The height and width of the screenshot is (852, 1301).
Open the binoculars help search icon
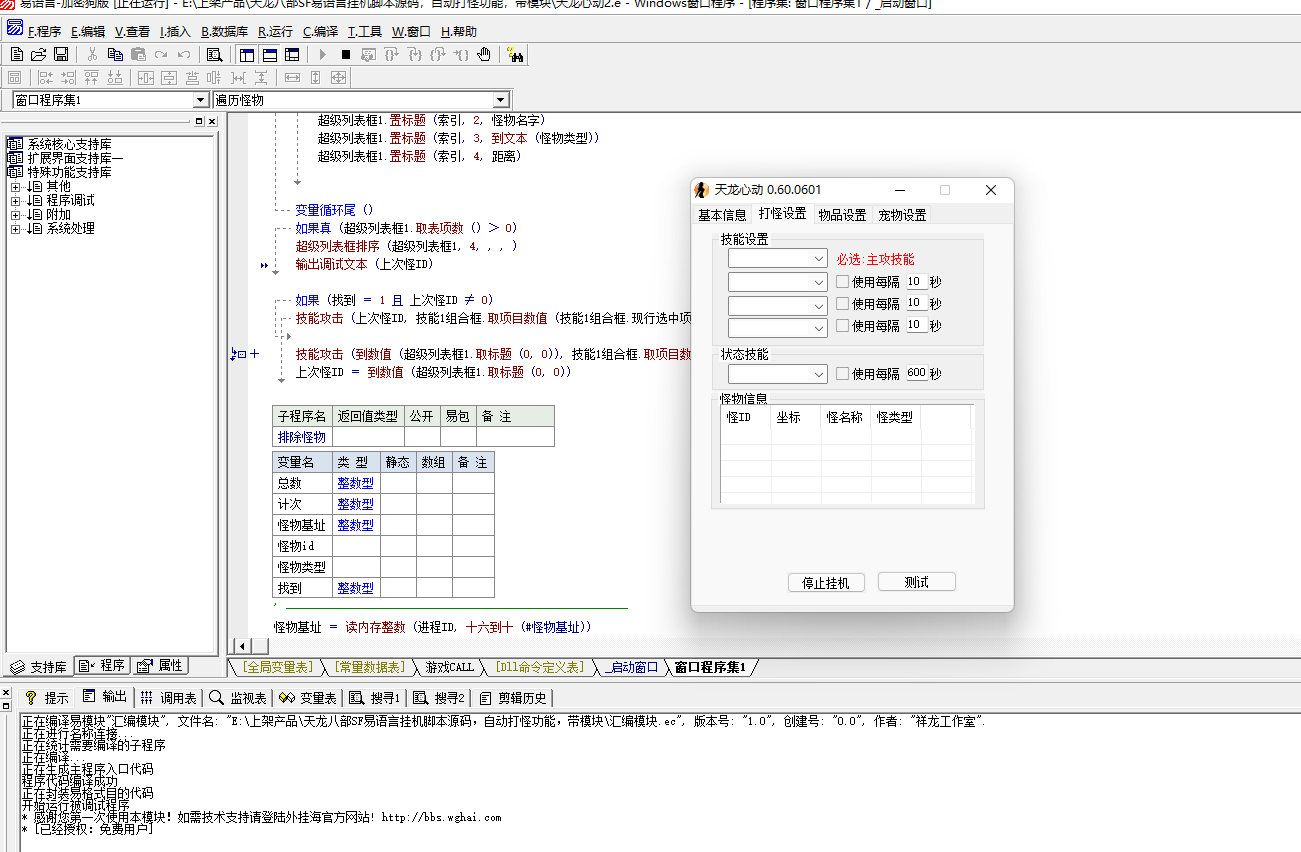(515, 54)
